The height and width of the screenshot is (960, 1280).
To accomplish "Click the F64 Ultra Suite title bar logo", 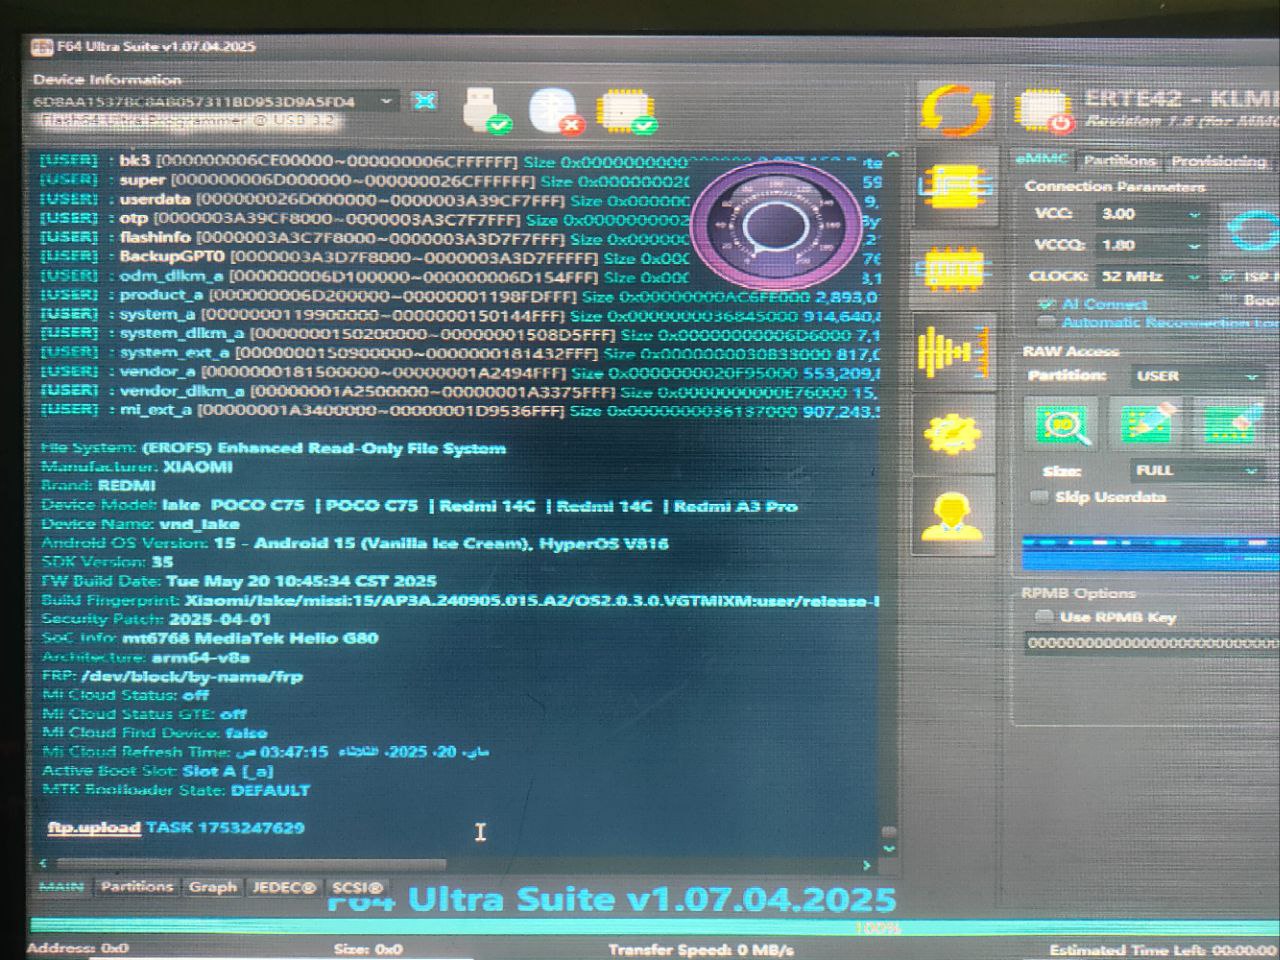I will 42,47.
